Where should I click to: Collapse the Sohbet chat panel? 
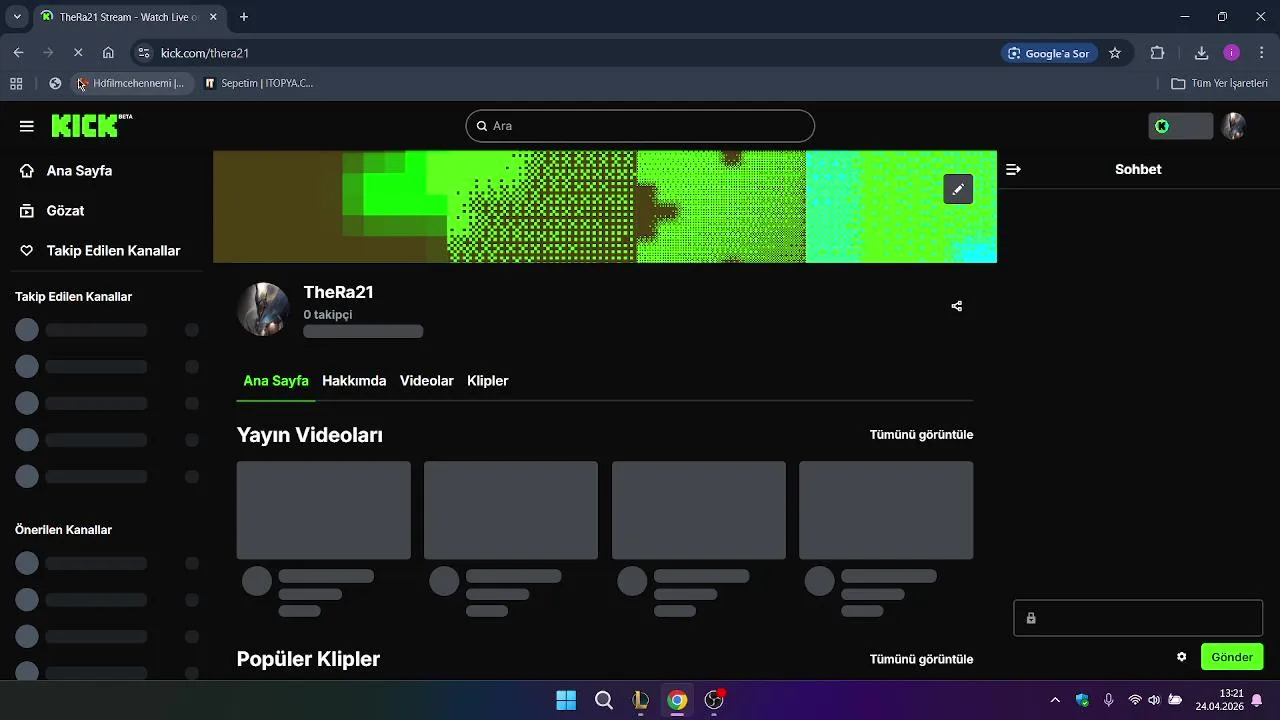pyautogui.click(x=1013, y=170)
